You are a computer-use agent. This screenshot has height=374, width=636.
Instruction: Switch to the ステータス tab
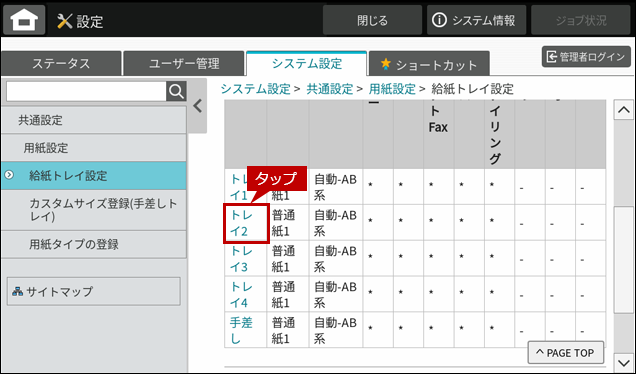click(x=61, y=64)
